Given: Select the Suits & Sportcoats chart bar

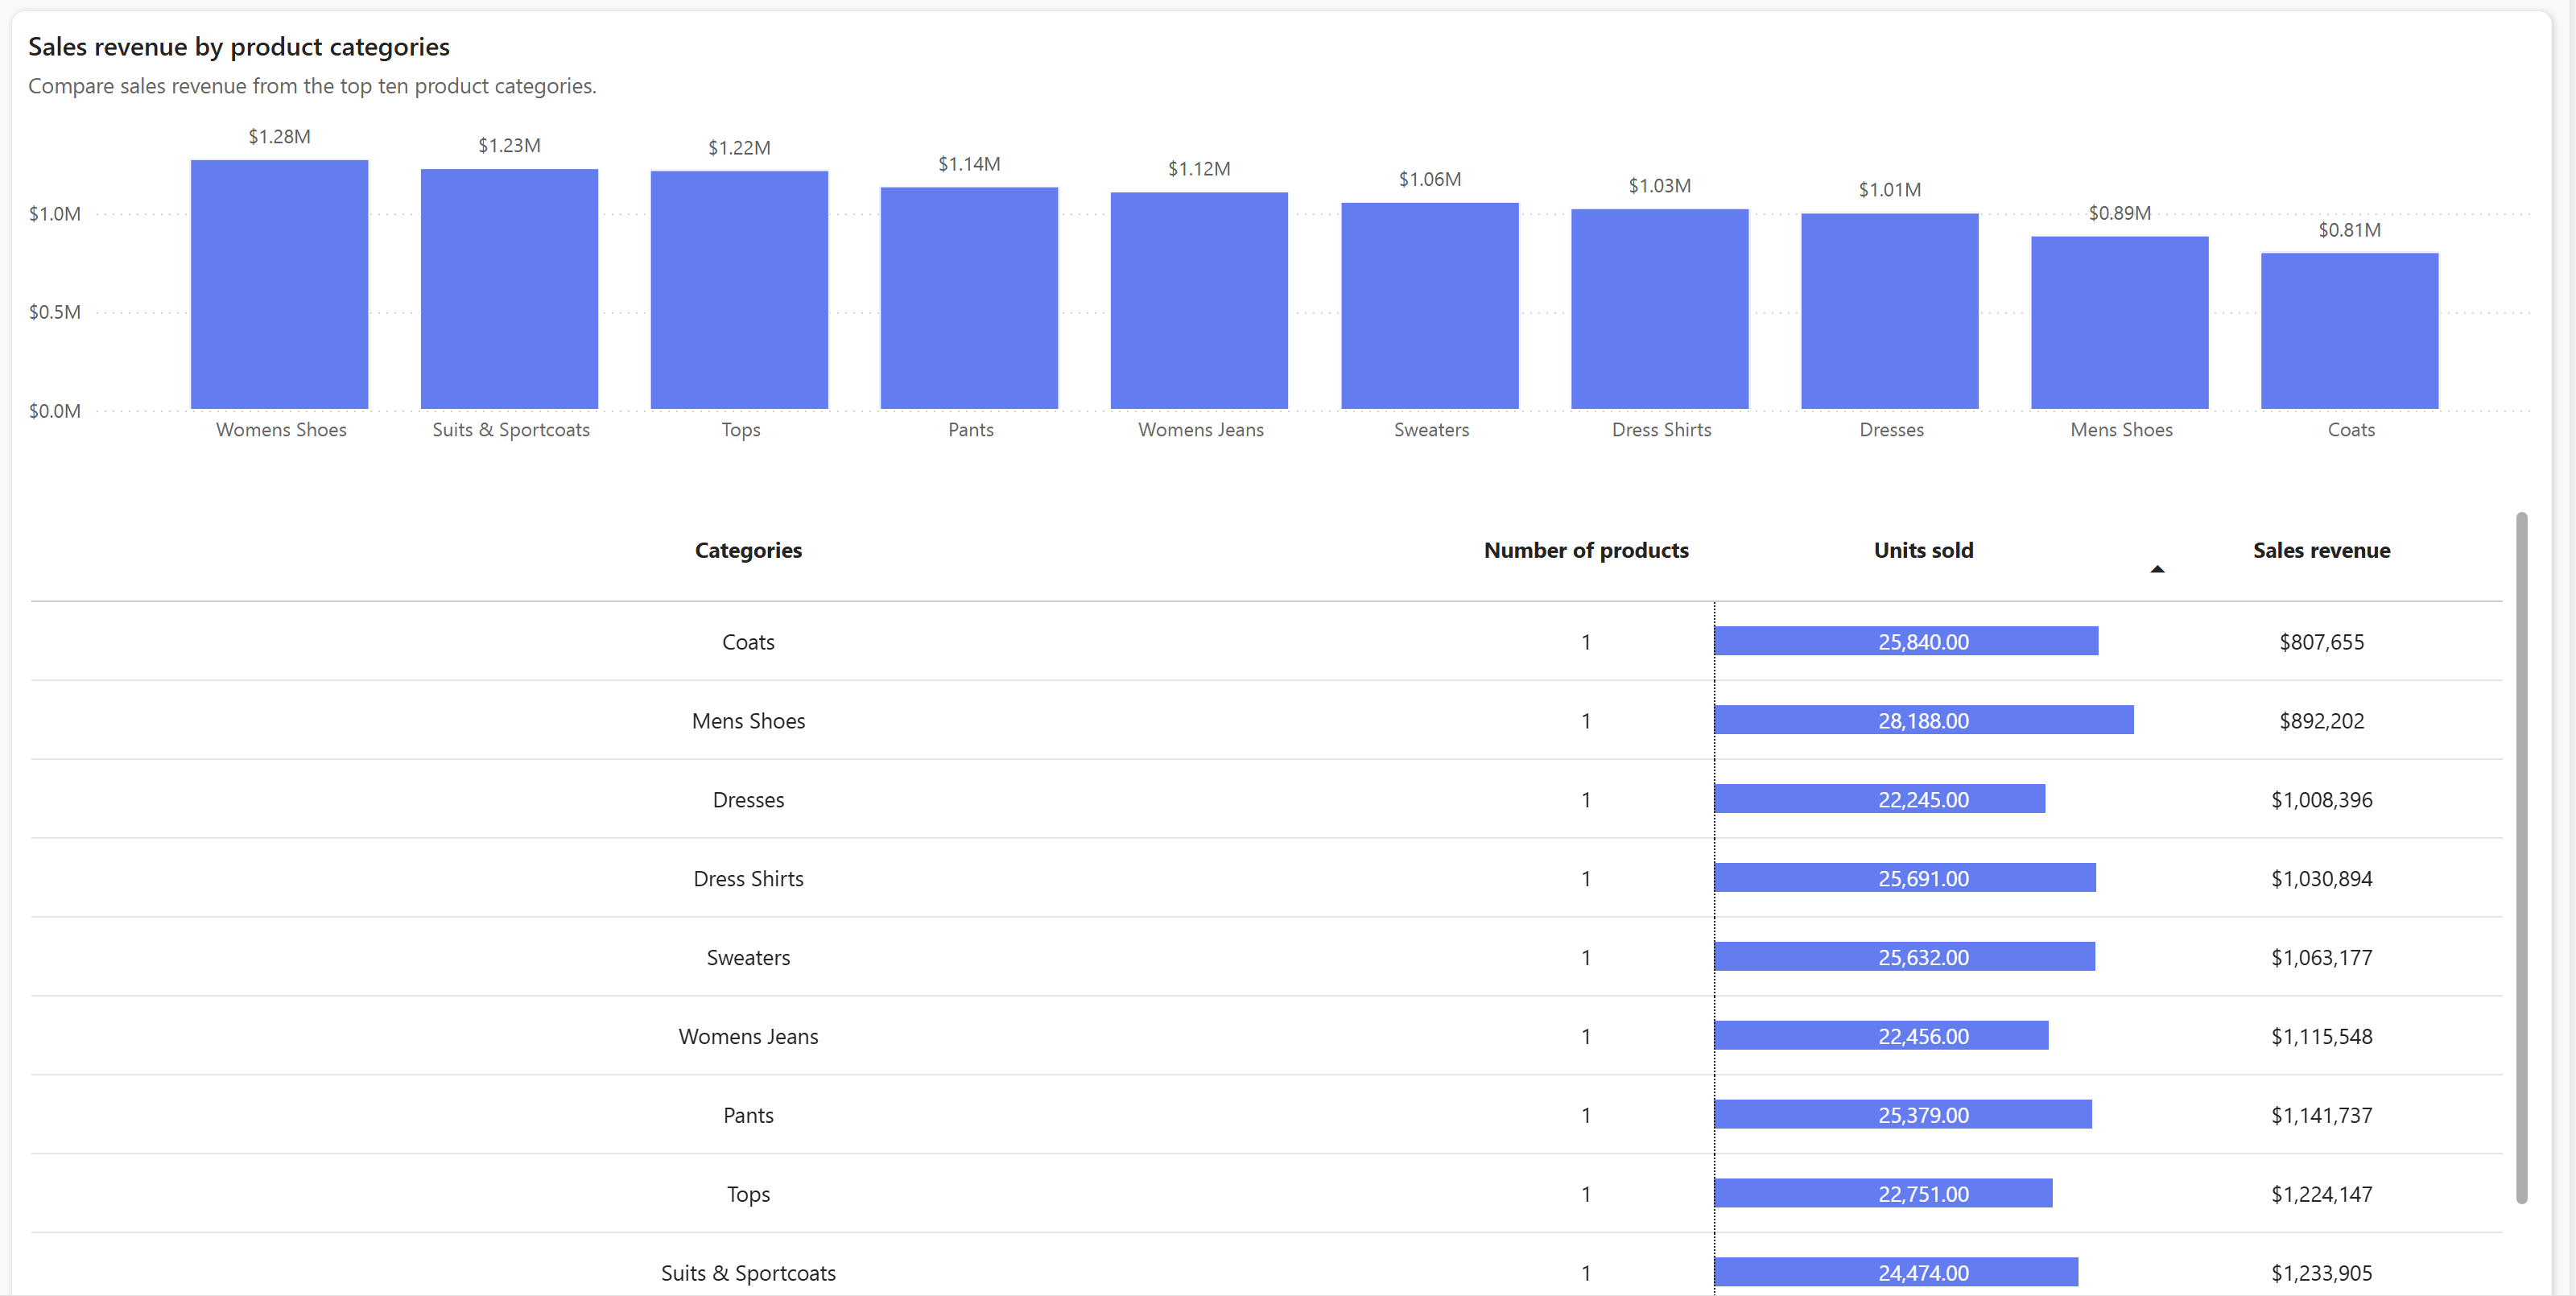Looking at the screenshot, I should [509, 289].
